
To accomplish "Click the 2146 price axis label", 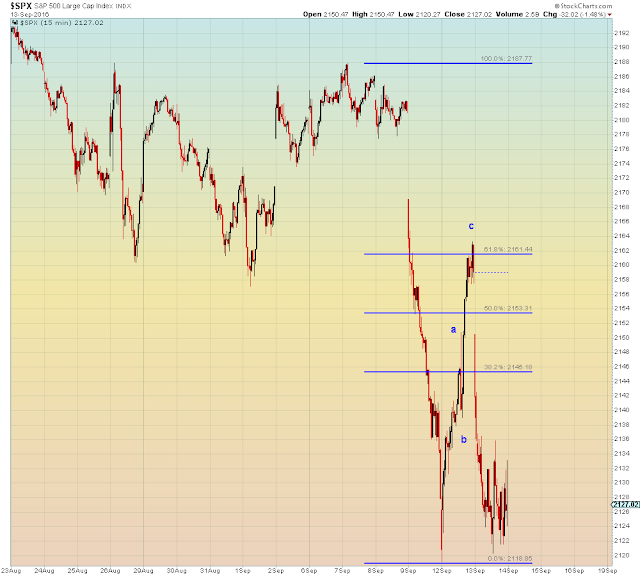I will (622, 366).
